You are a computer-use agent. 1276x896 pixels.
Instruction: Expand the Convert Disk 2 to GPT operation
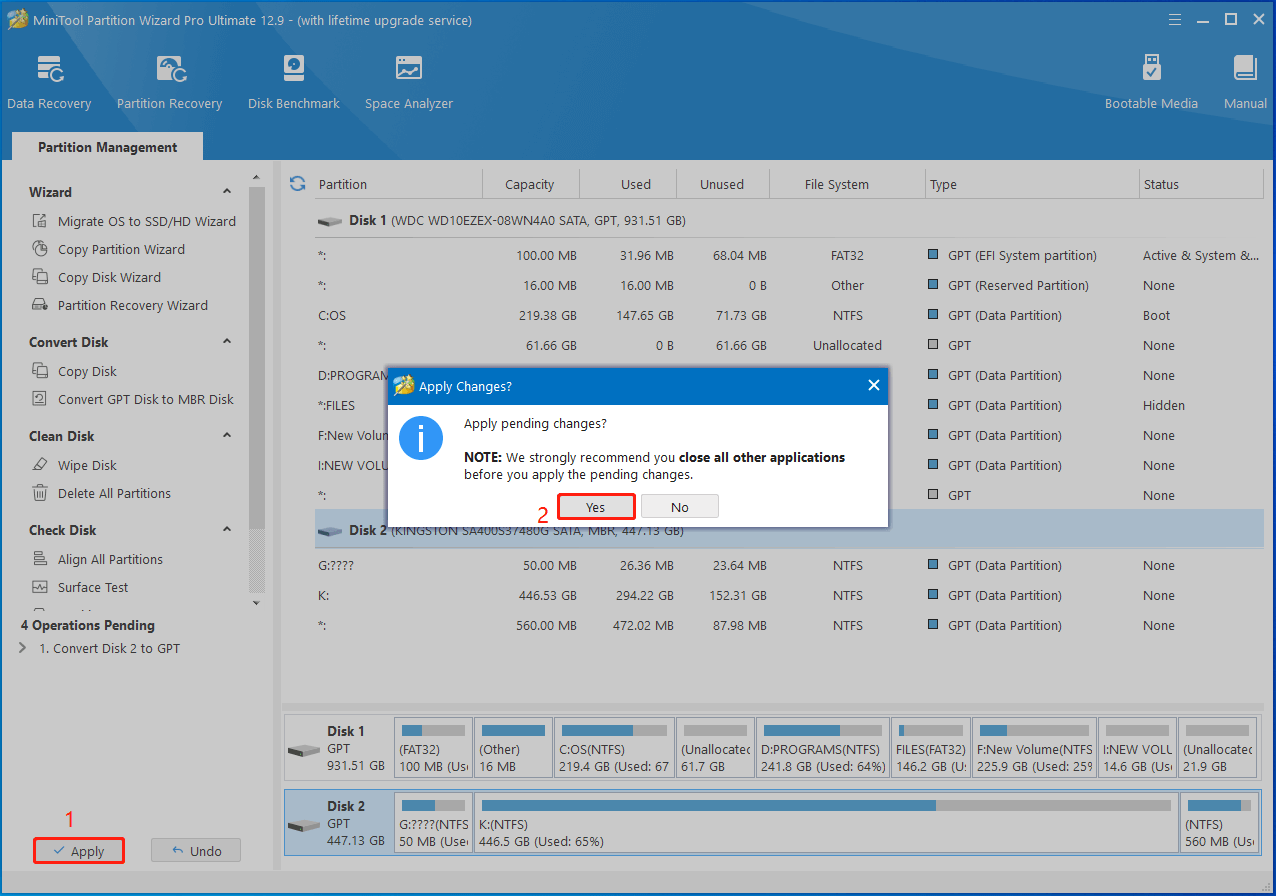(x=22, y=647)
